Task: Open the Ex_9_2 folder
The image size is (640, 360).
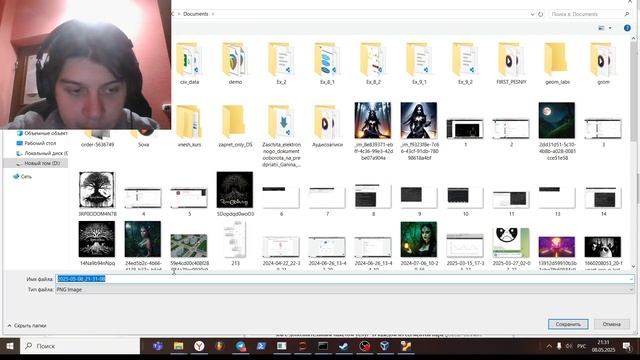Action: [x=465, y=63]
